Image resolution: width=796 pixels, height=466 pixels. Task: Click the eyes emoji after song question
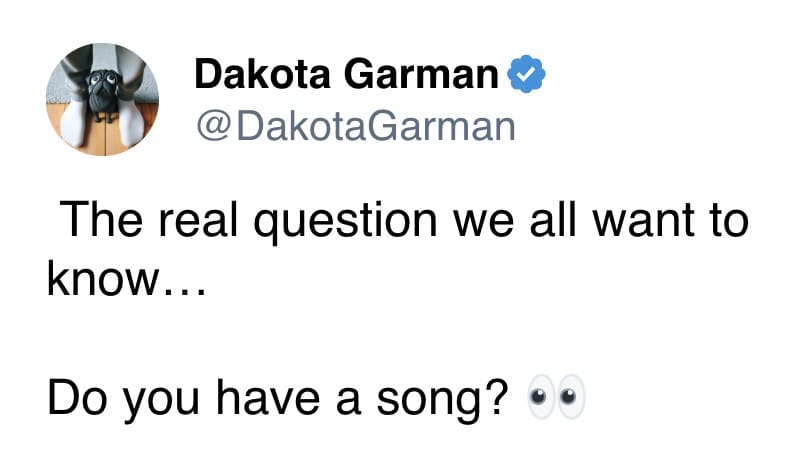(x=557, y=396)
